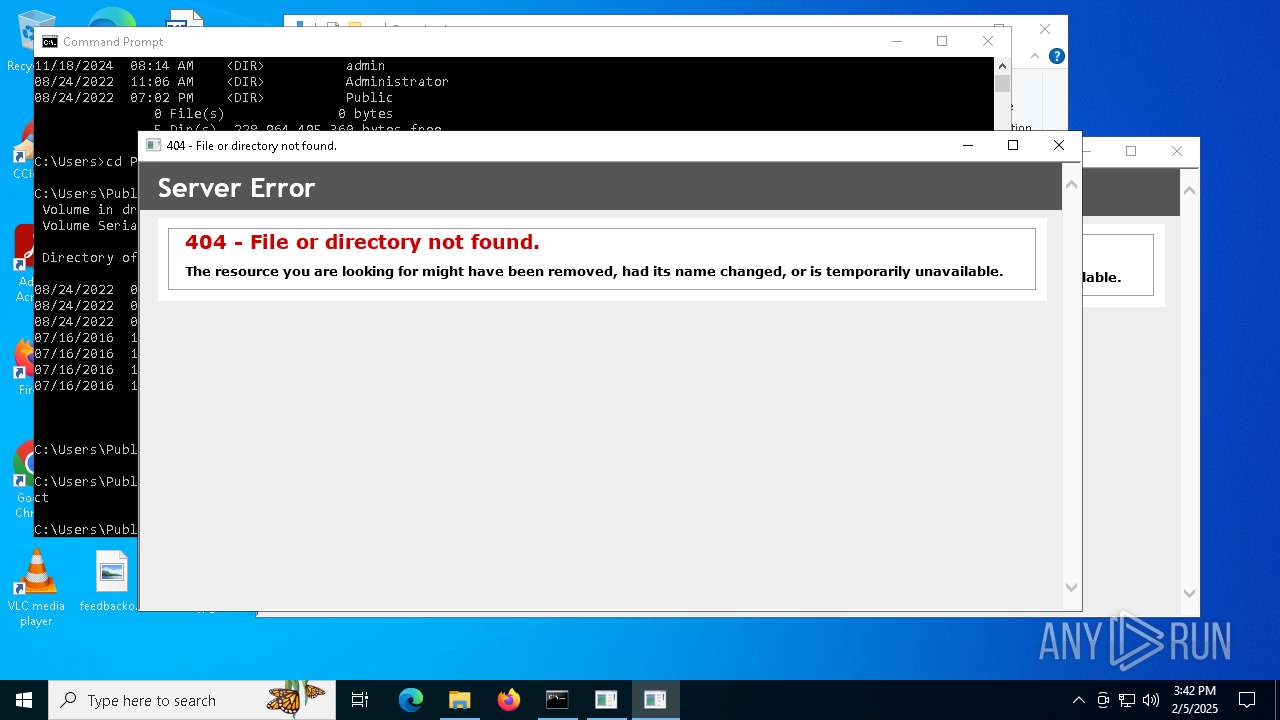Click scroll-down arrow in front 404 window

coord(1071,587)
